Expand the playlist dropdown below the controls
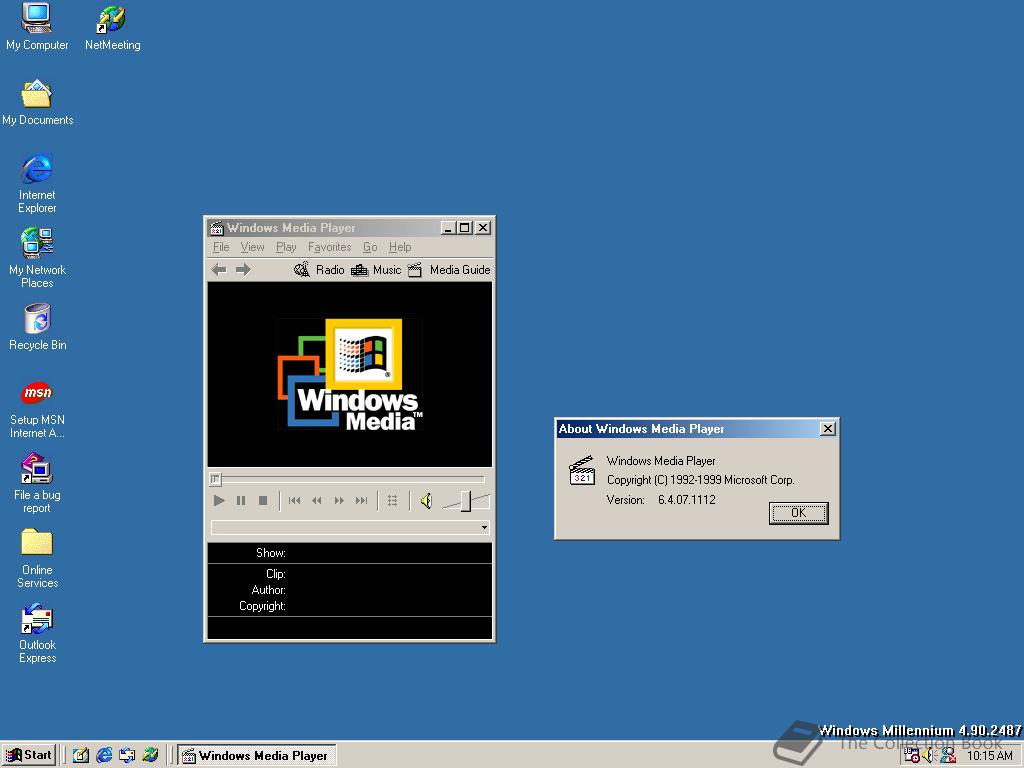The width and height of the screenshot is (1024, 768). coord(484,528)
